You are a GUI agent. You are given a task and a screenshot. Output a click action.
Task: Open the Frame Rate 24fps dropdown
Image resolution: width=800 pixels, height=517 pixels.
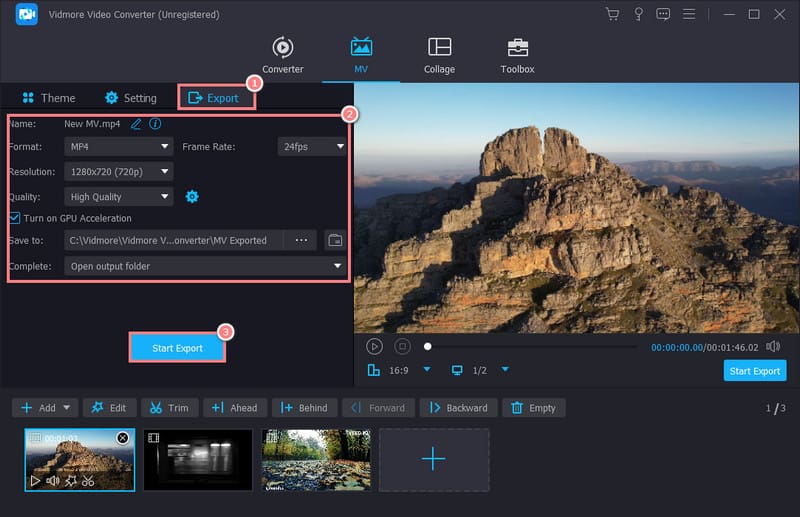[312, 146]
